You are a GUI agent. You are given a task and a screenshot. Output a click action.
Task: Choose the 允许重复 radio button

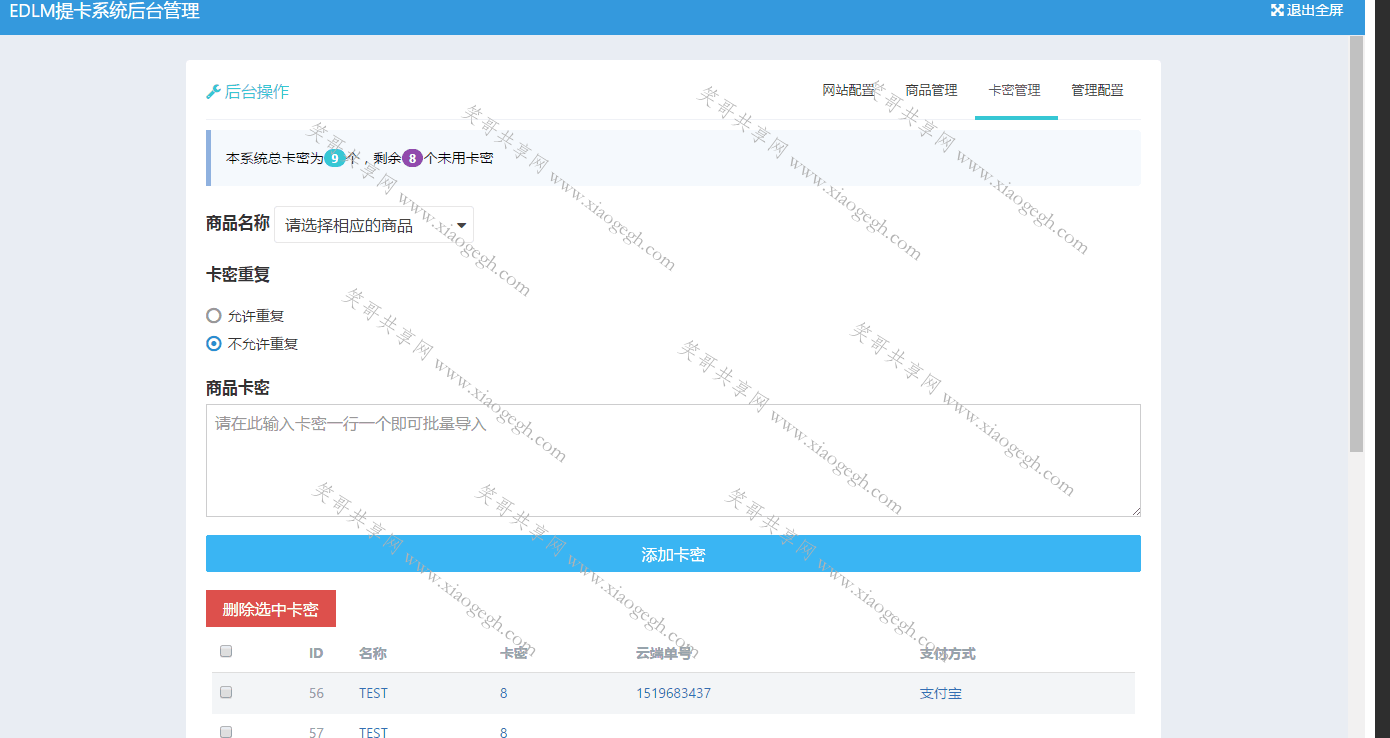coord(213,316)
